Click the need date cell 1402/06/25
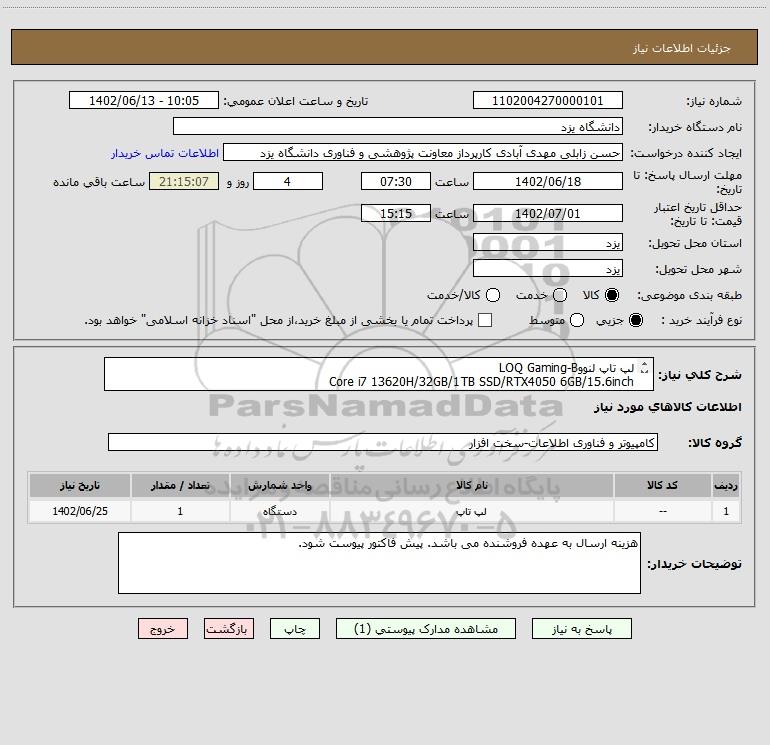Image resolution: width=770 pixels, height=745 pixels. pos(80,511)
